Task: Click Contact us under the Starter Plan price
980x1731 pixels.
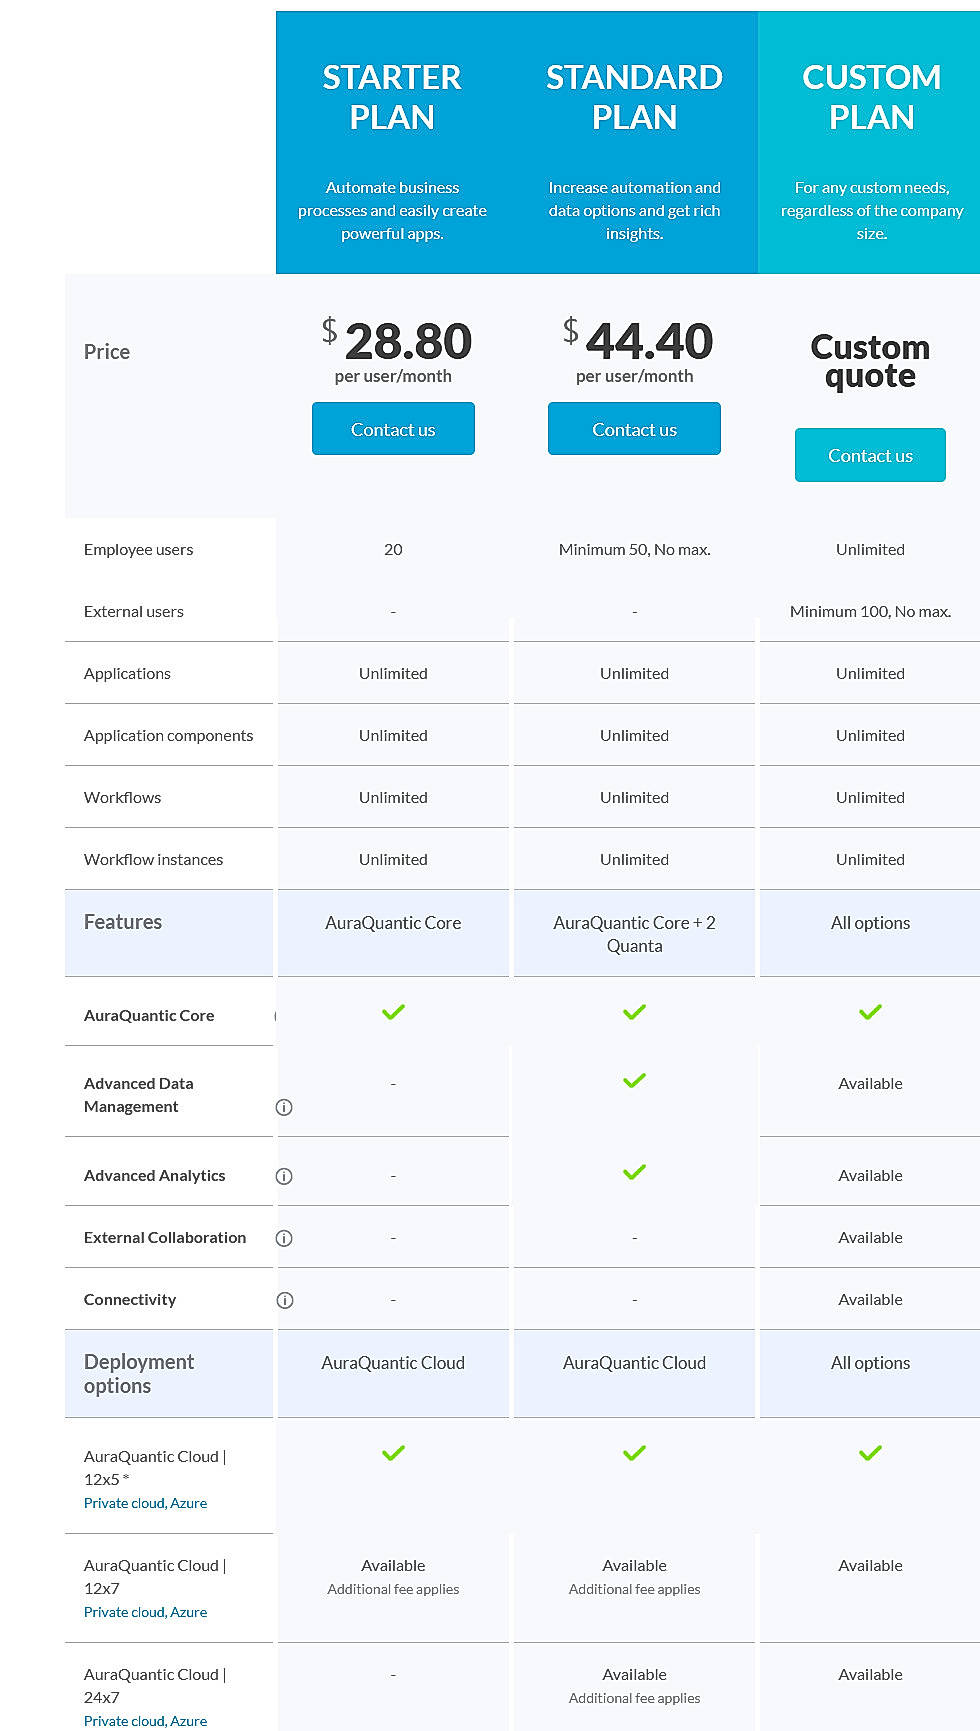Action: 393,428
